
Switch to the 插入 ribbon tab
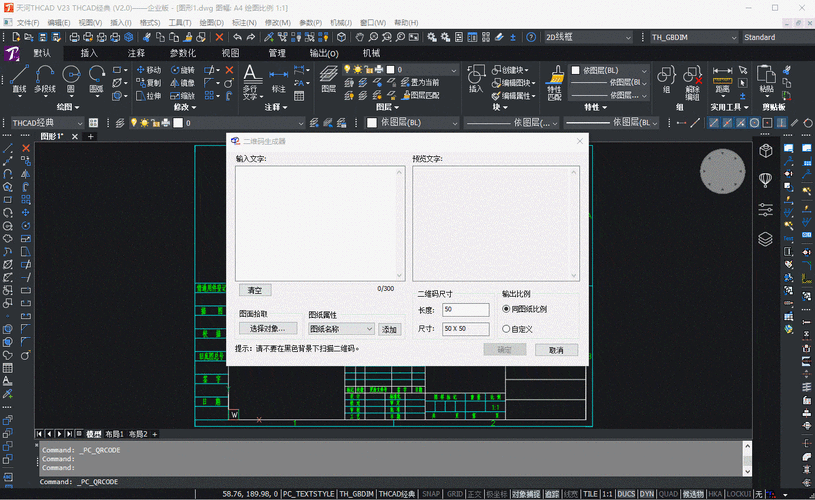pos(89,53)
